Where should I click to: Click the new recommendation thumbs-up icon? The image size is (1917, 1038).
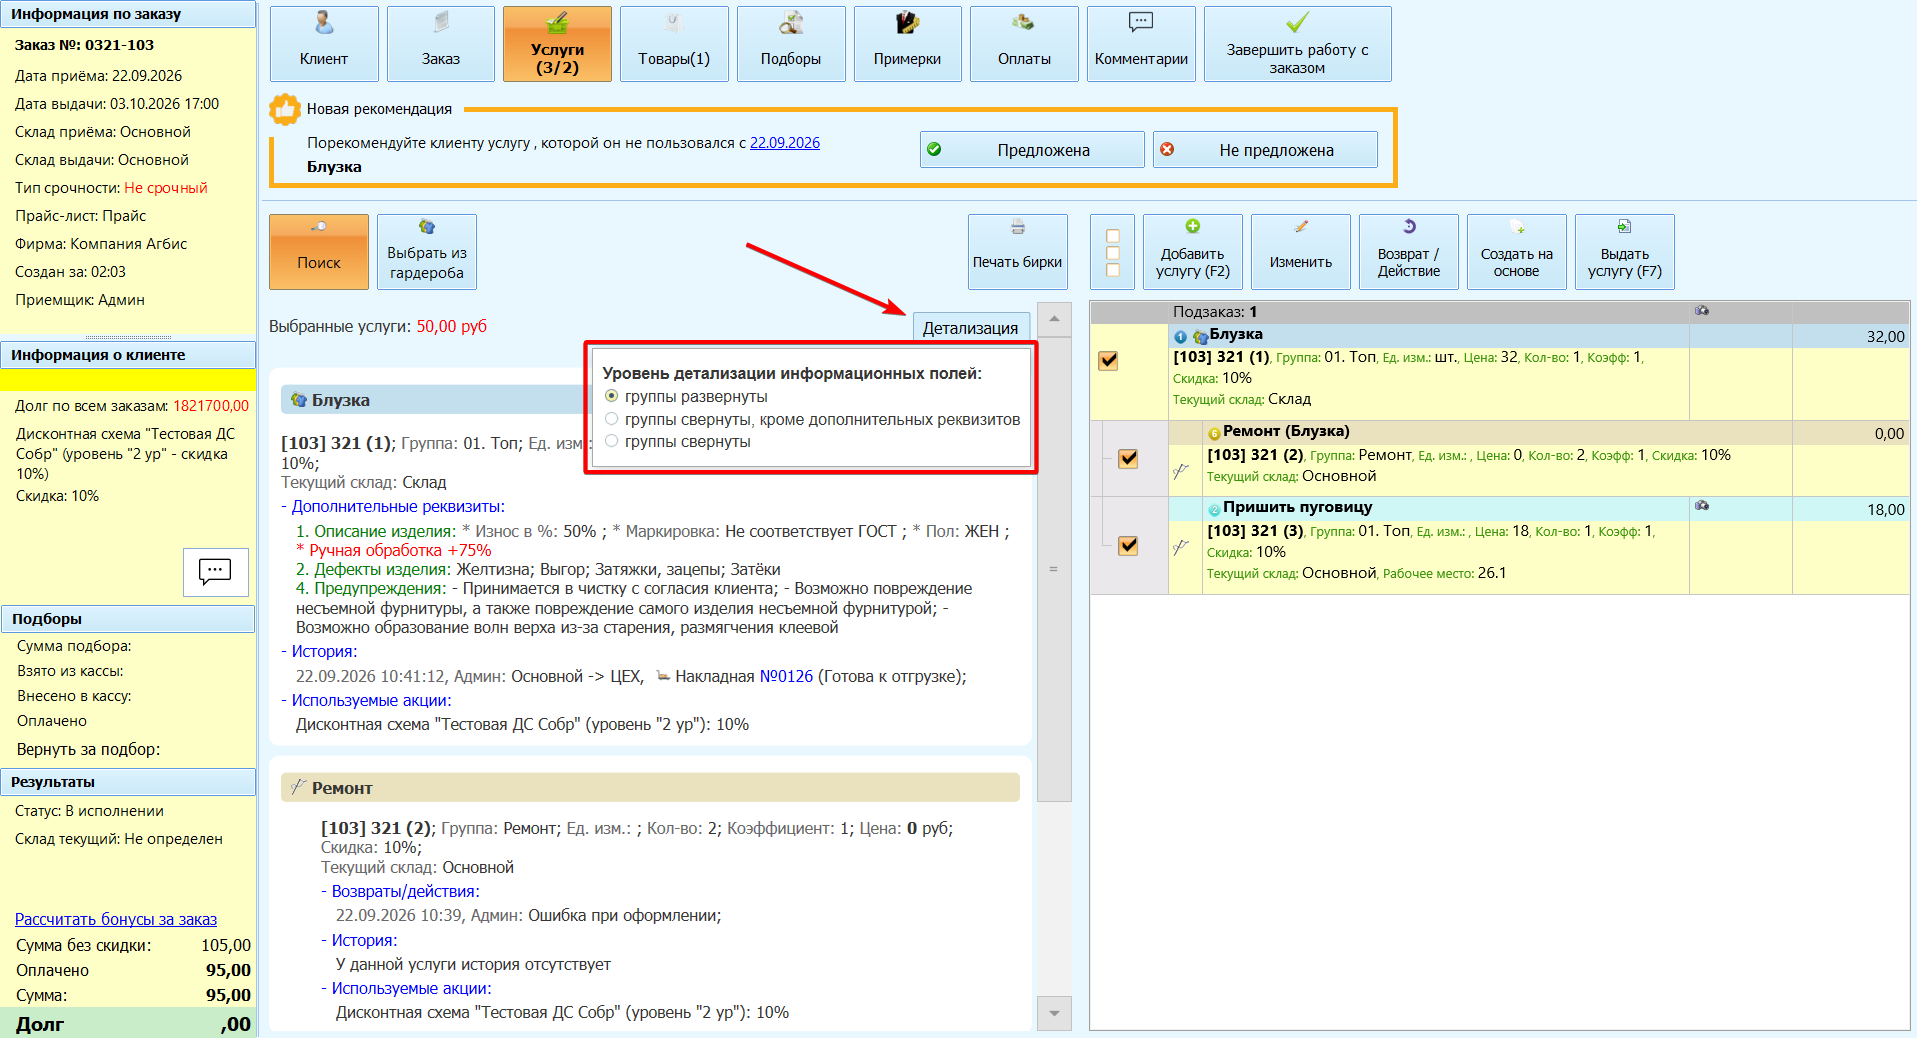point(285,109)
